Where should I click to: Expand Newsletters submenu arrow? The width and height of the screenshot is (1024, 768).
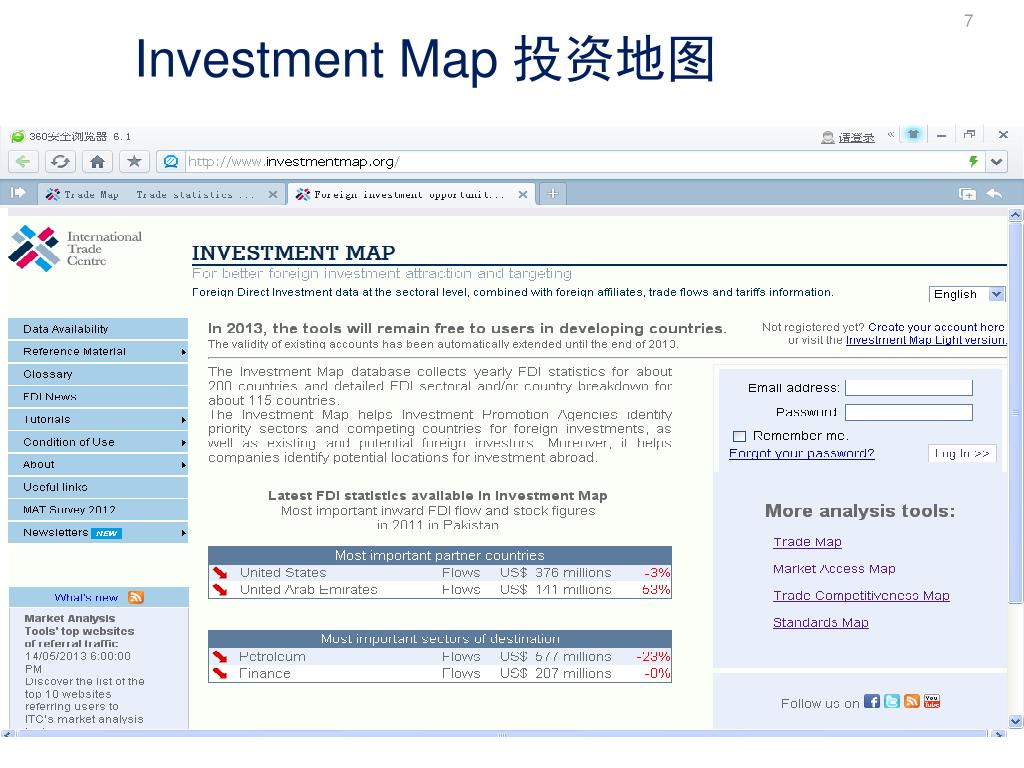[184, 533]
